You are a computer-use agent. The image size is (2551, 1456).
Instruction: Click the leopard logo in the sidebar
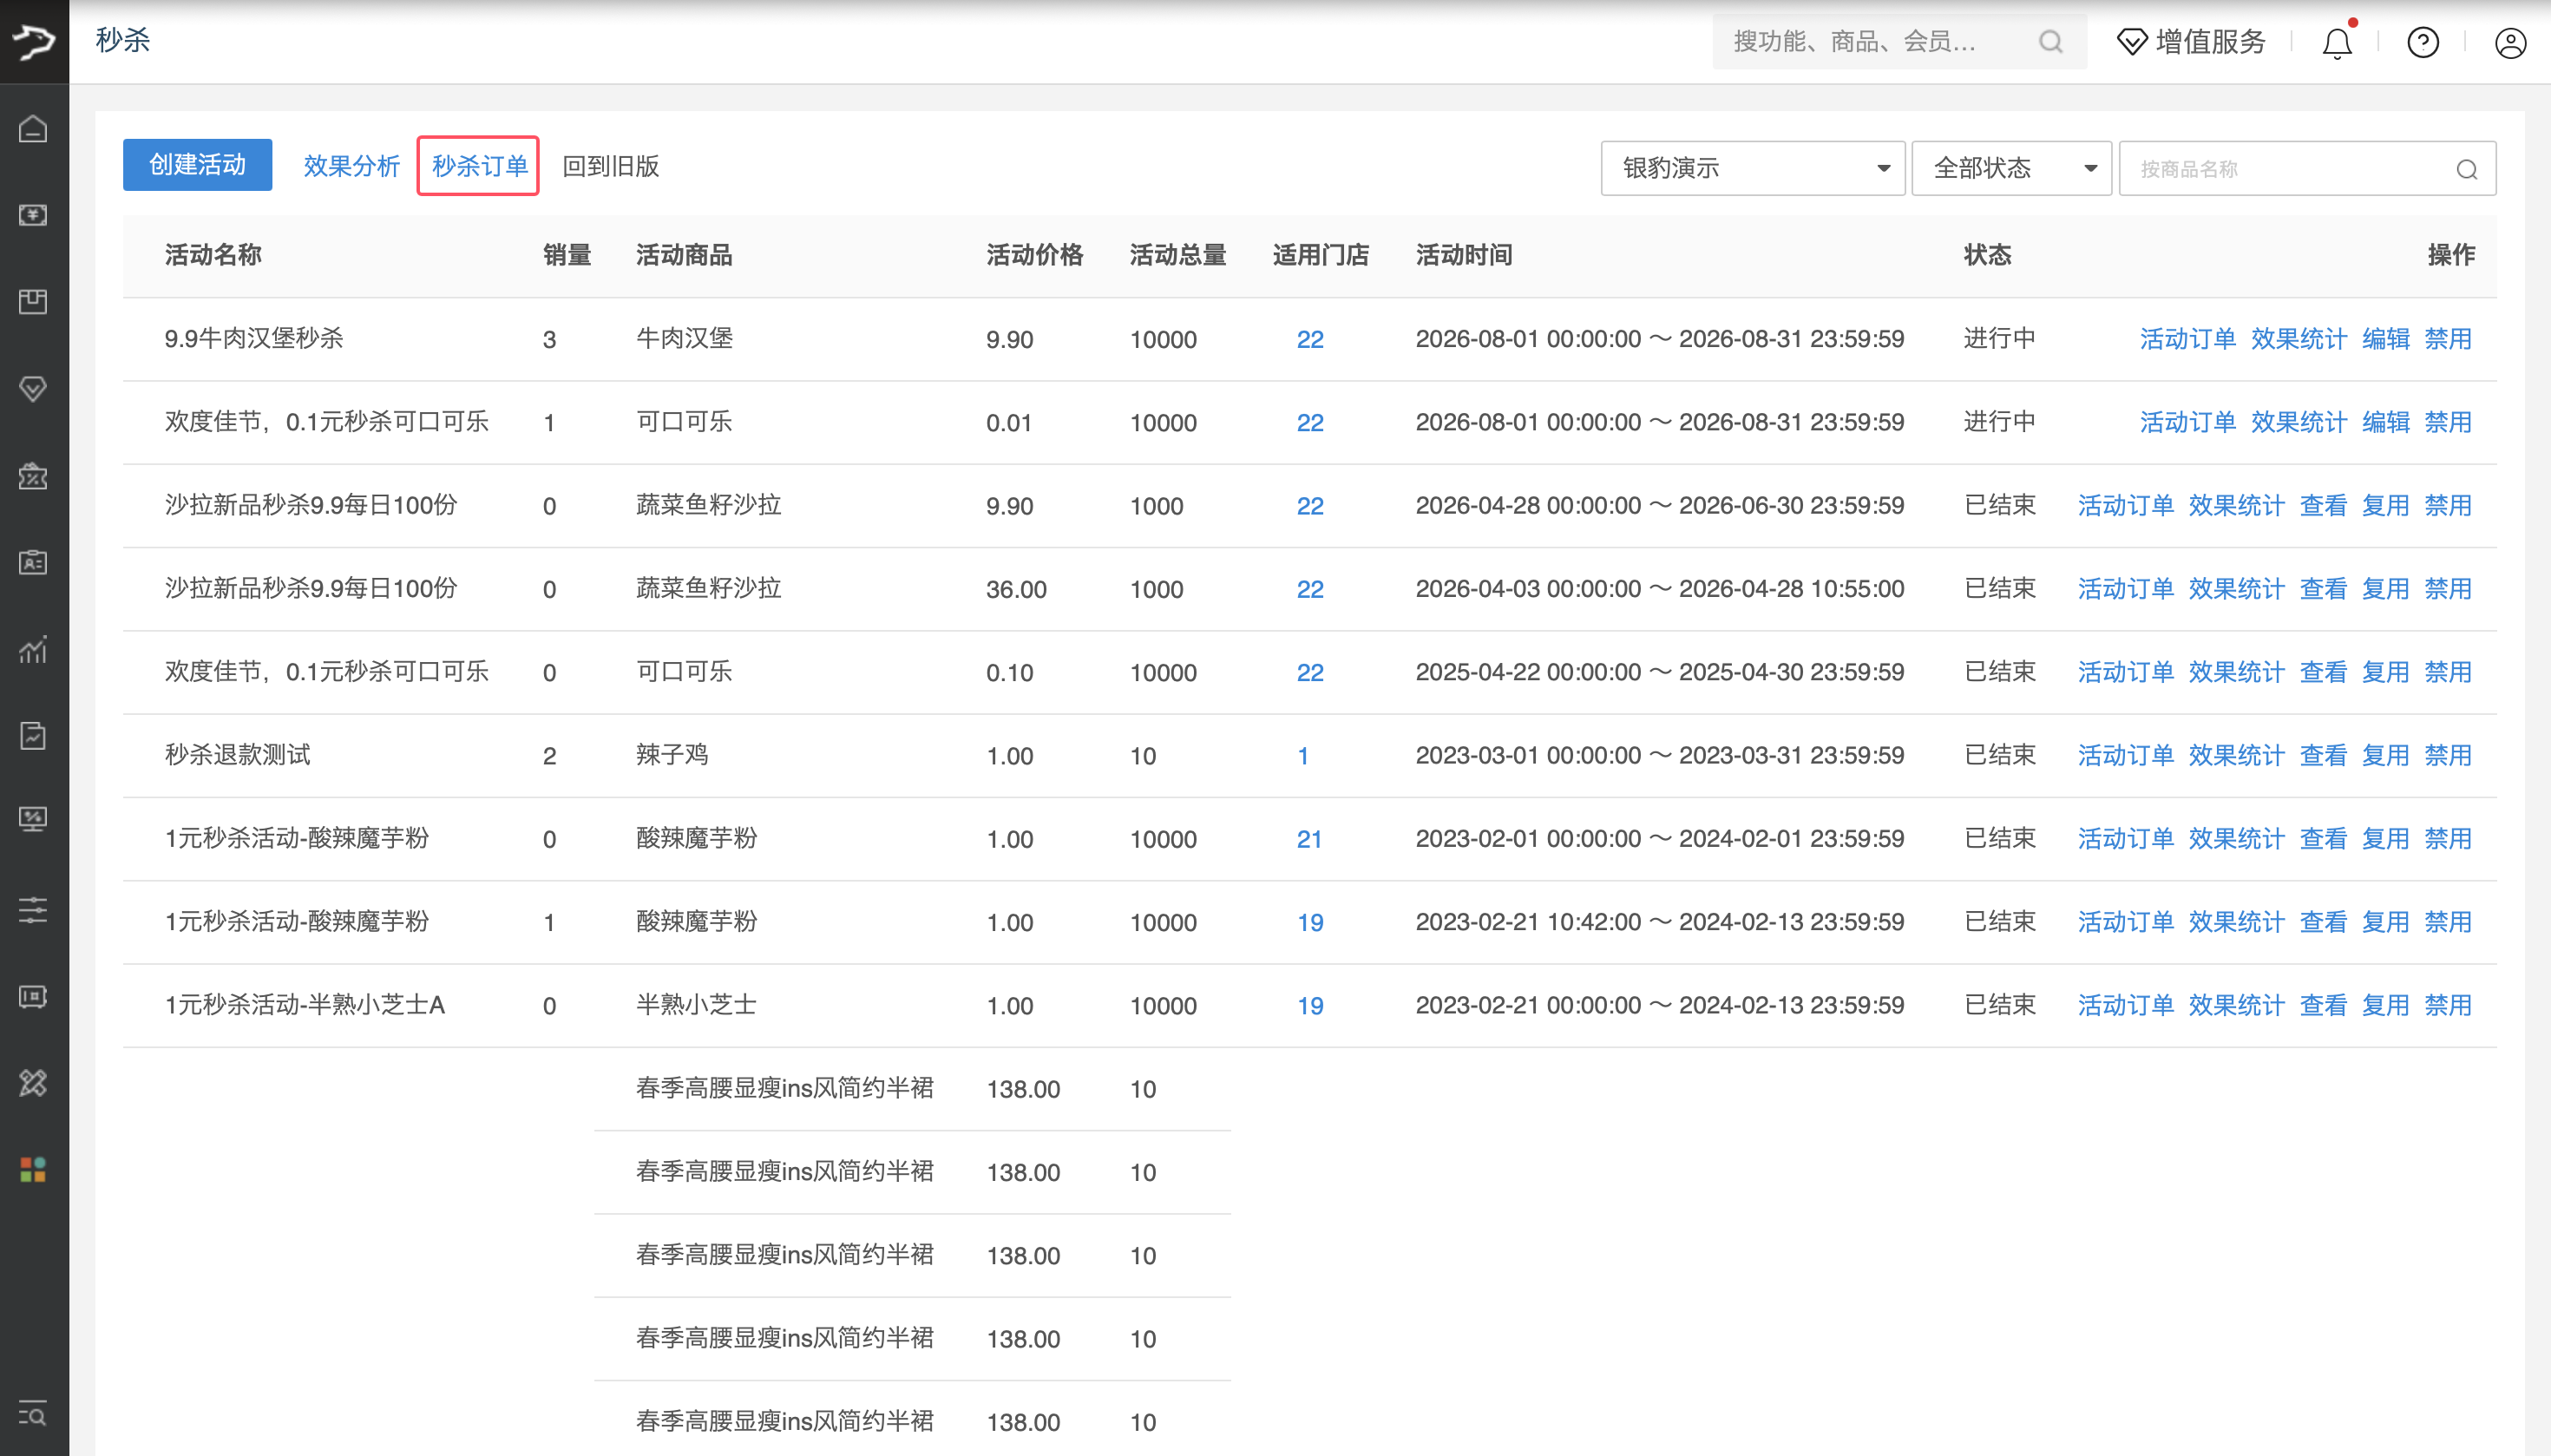tap(34, 41)
